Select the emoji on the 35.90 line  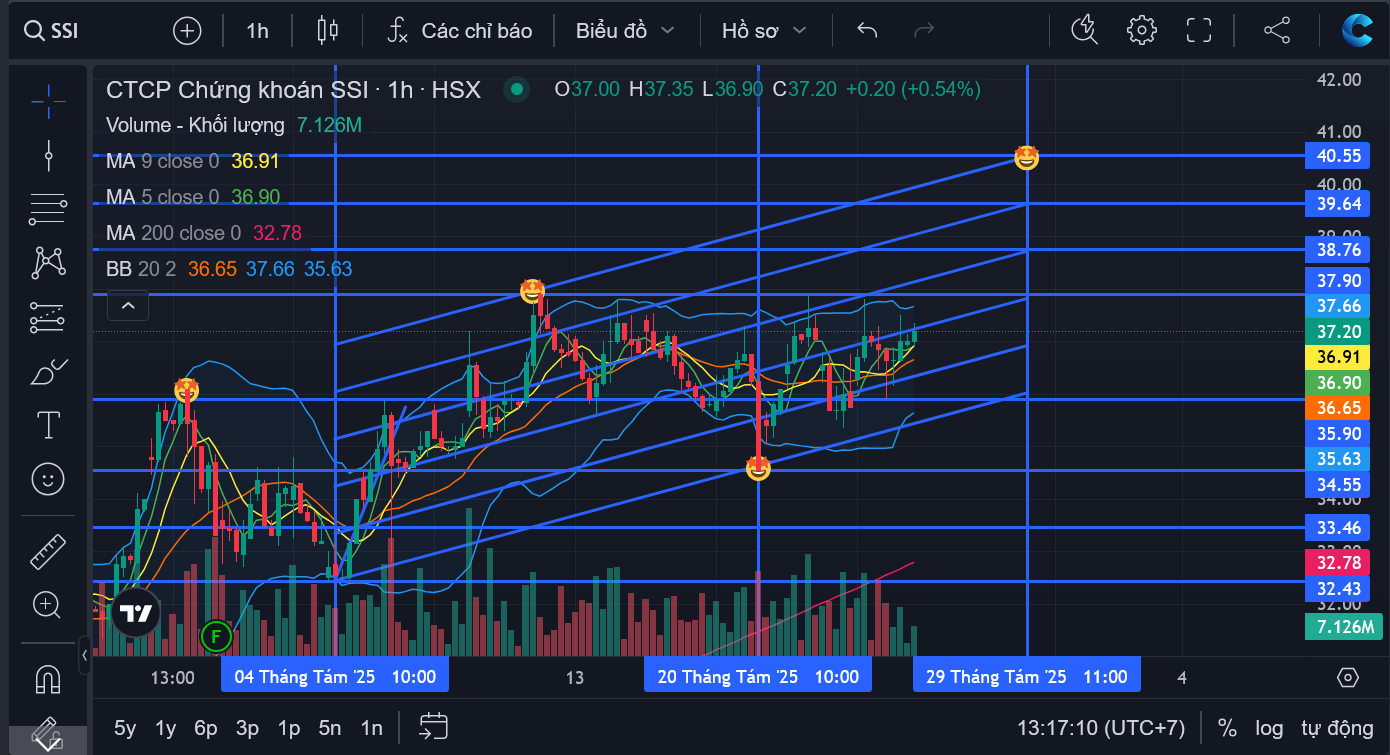[x=187, y=390]
